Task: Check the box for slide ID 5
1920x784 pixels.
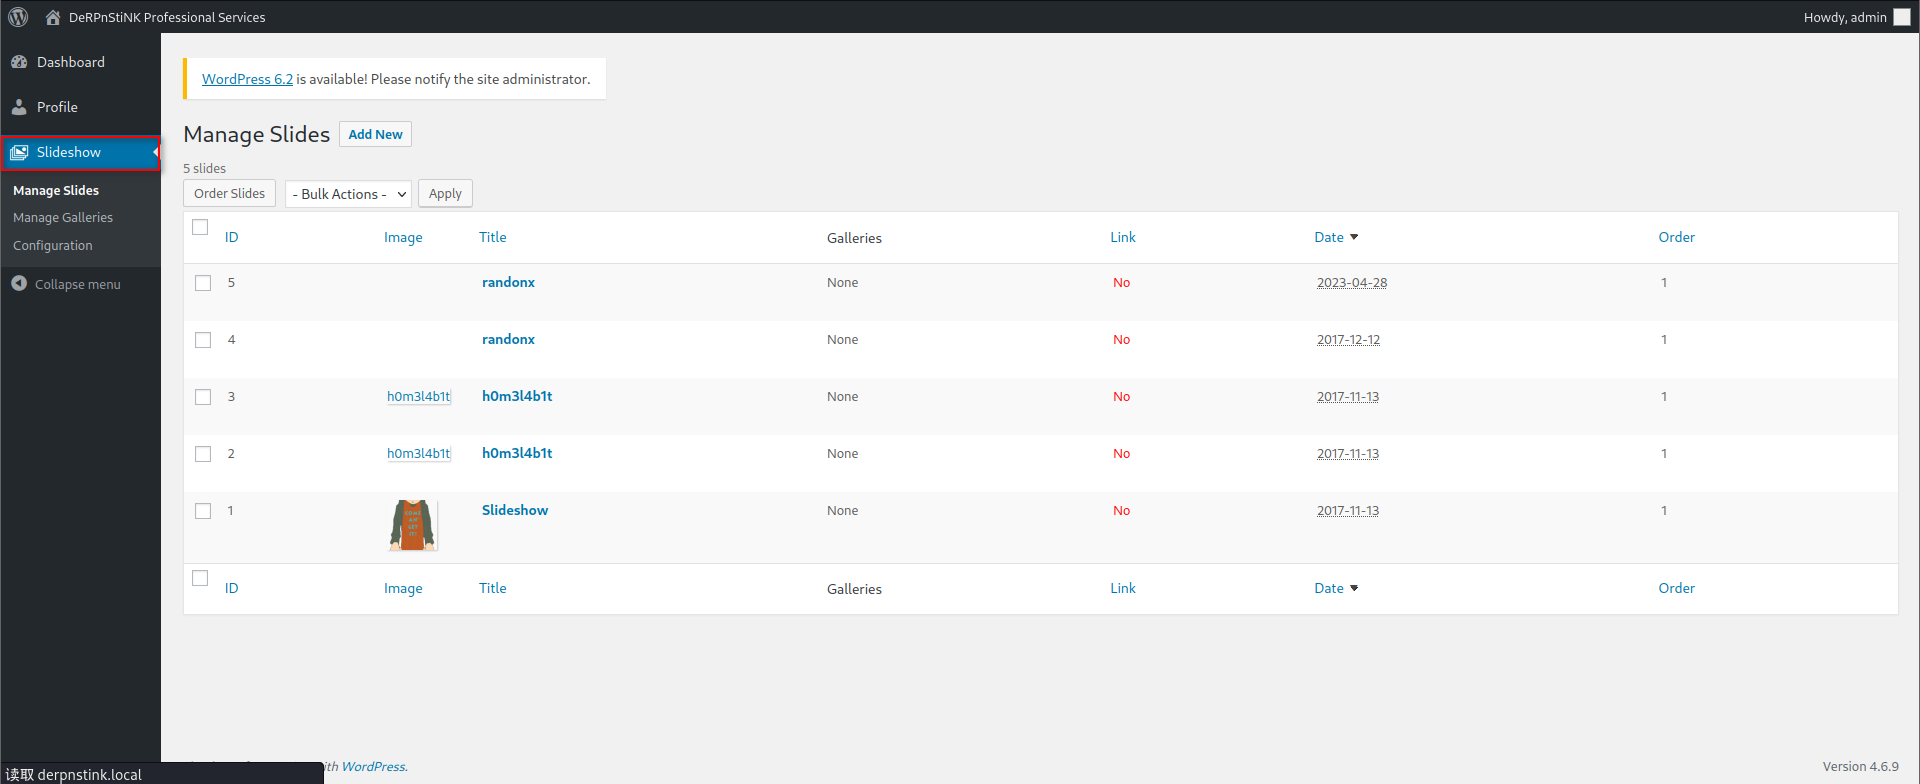Action: [x=203, y=283]
